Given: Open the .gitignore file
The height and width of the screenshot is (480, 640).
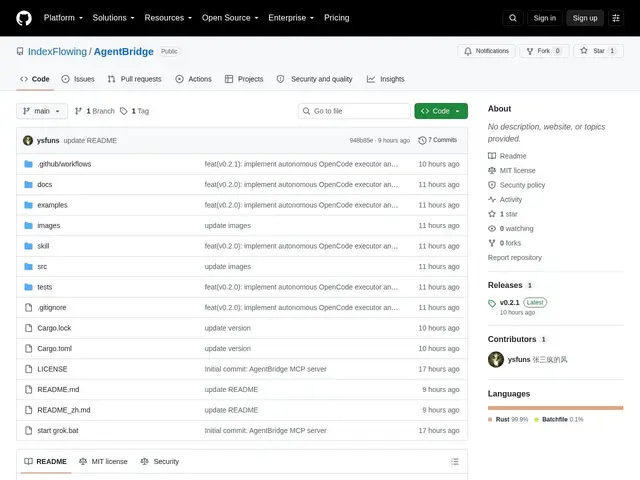Looking at the screenshot, I should 51,307.
